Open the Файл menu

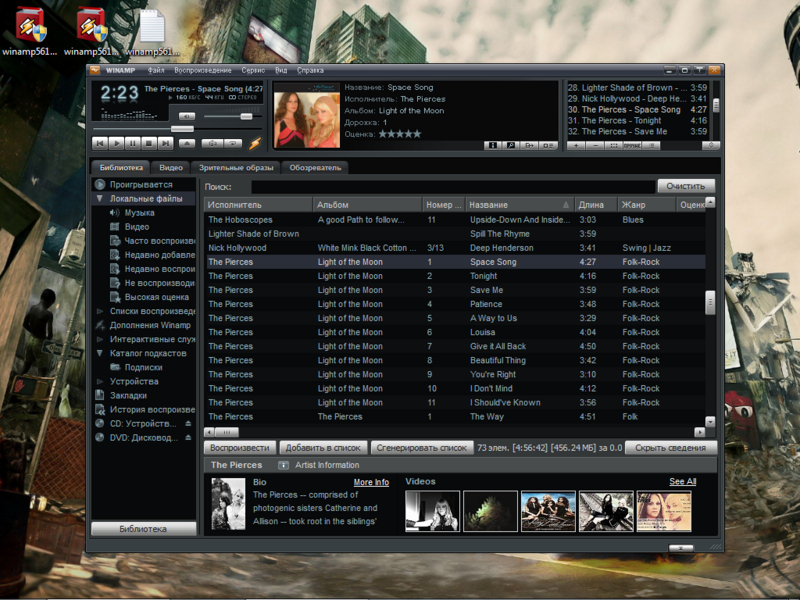click(156, 70)
